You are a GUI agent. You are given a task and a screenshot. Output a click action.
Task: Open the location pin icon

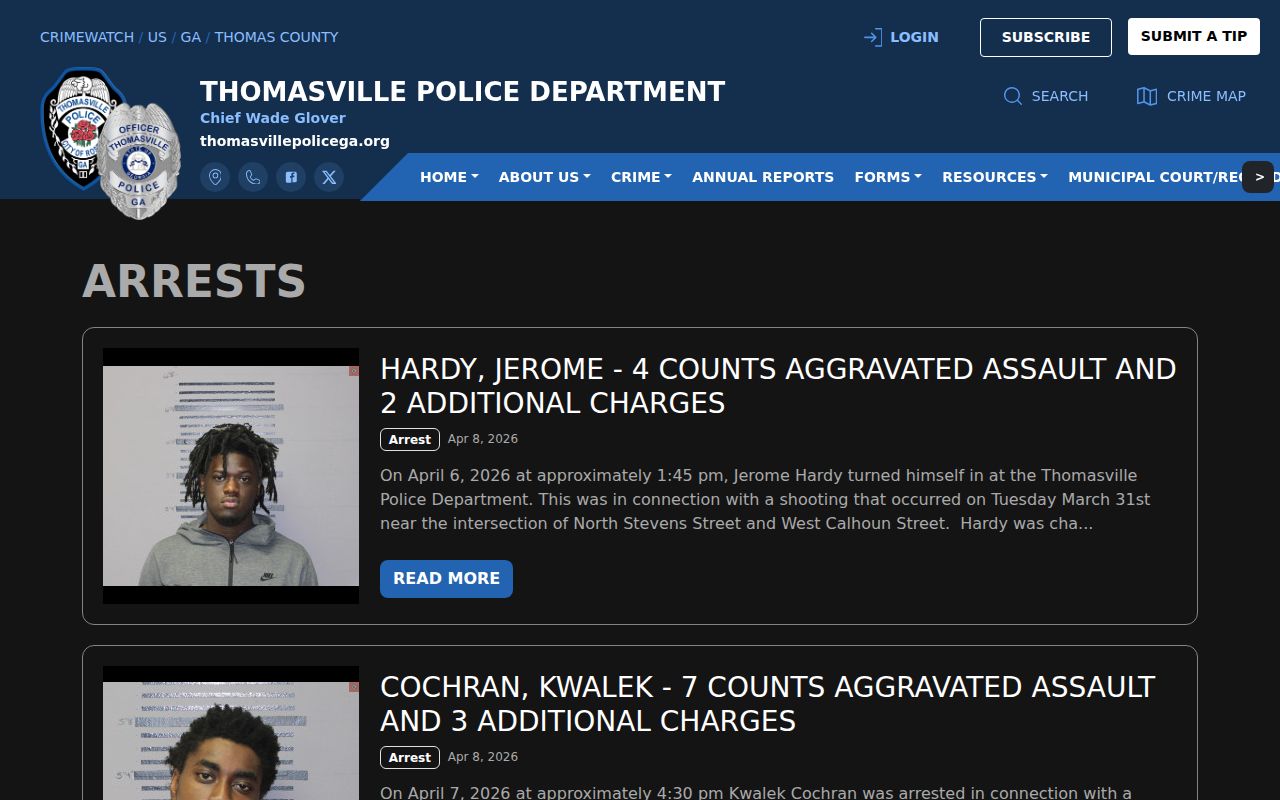tap(215, 177)
